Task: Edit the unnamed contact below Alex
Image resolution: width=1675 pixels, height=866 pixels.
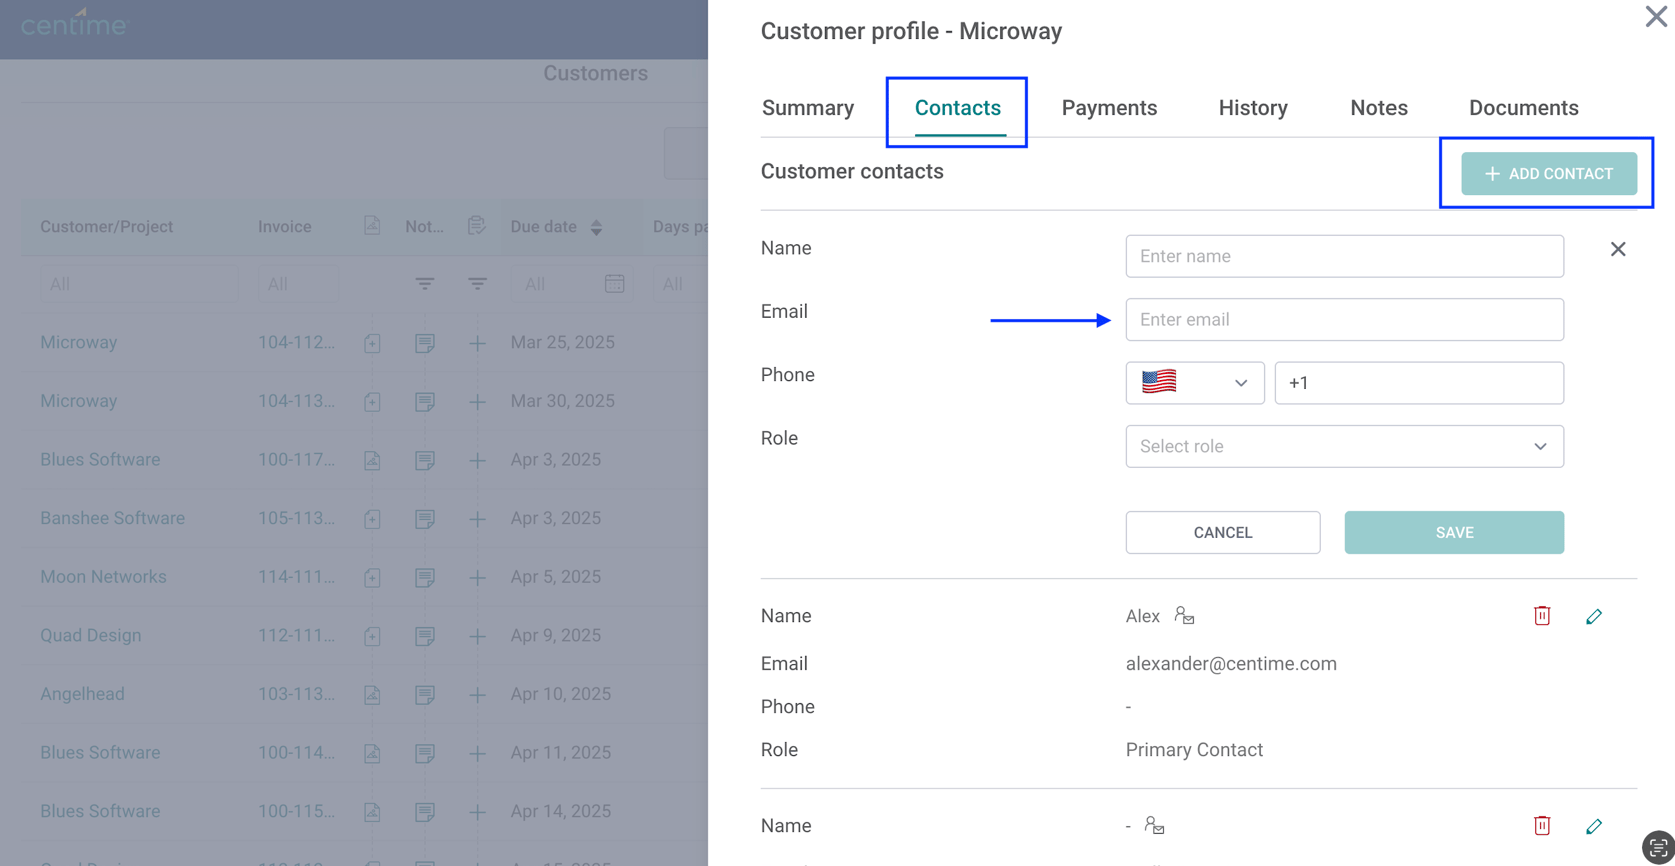Action: coord(1594,826)
